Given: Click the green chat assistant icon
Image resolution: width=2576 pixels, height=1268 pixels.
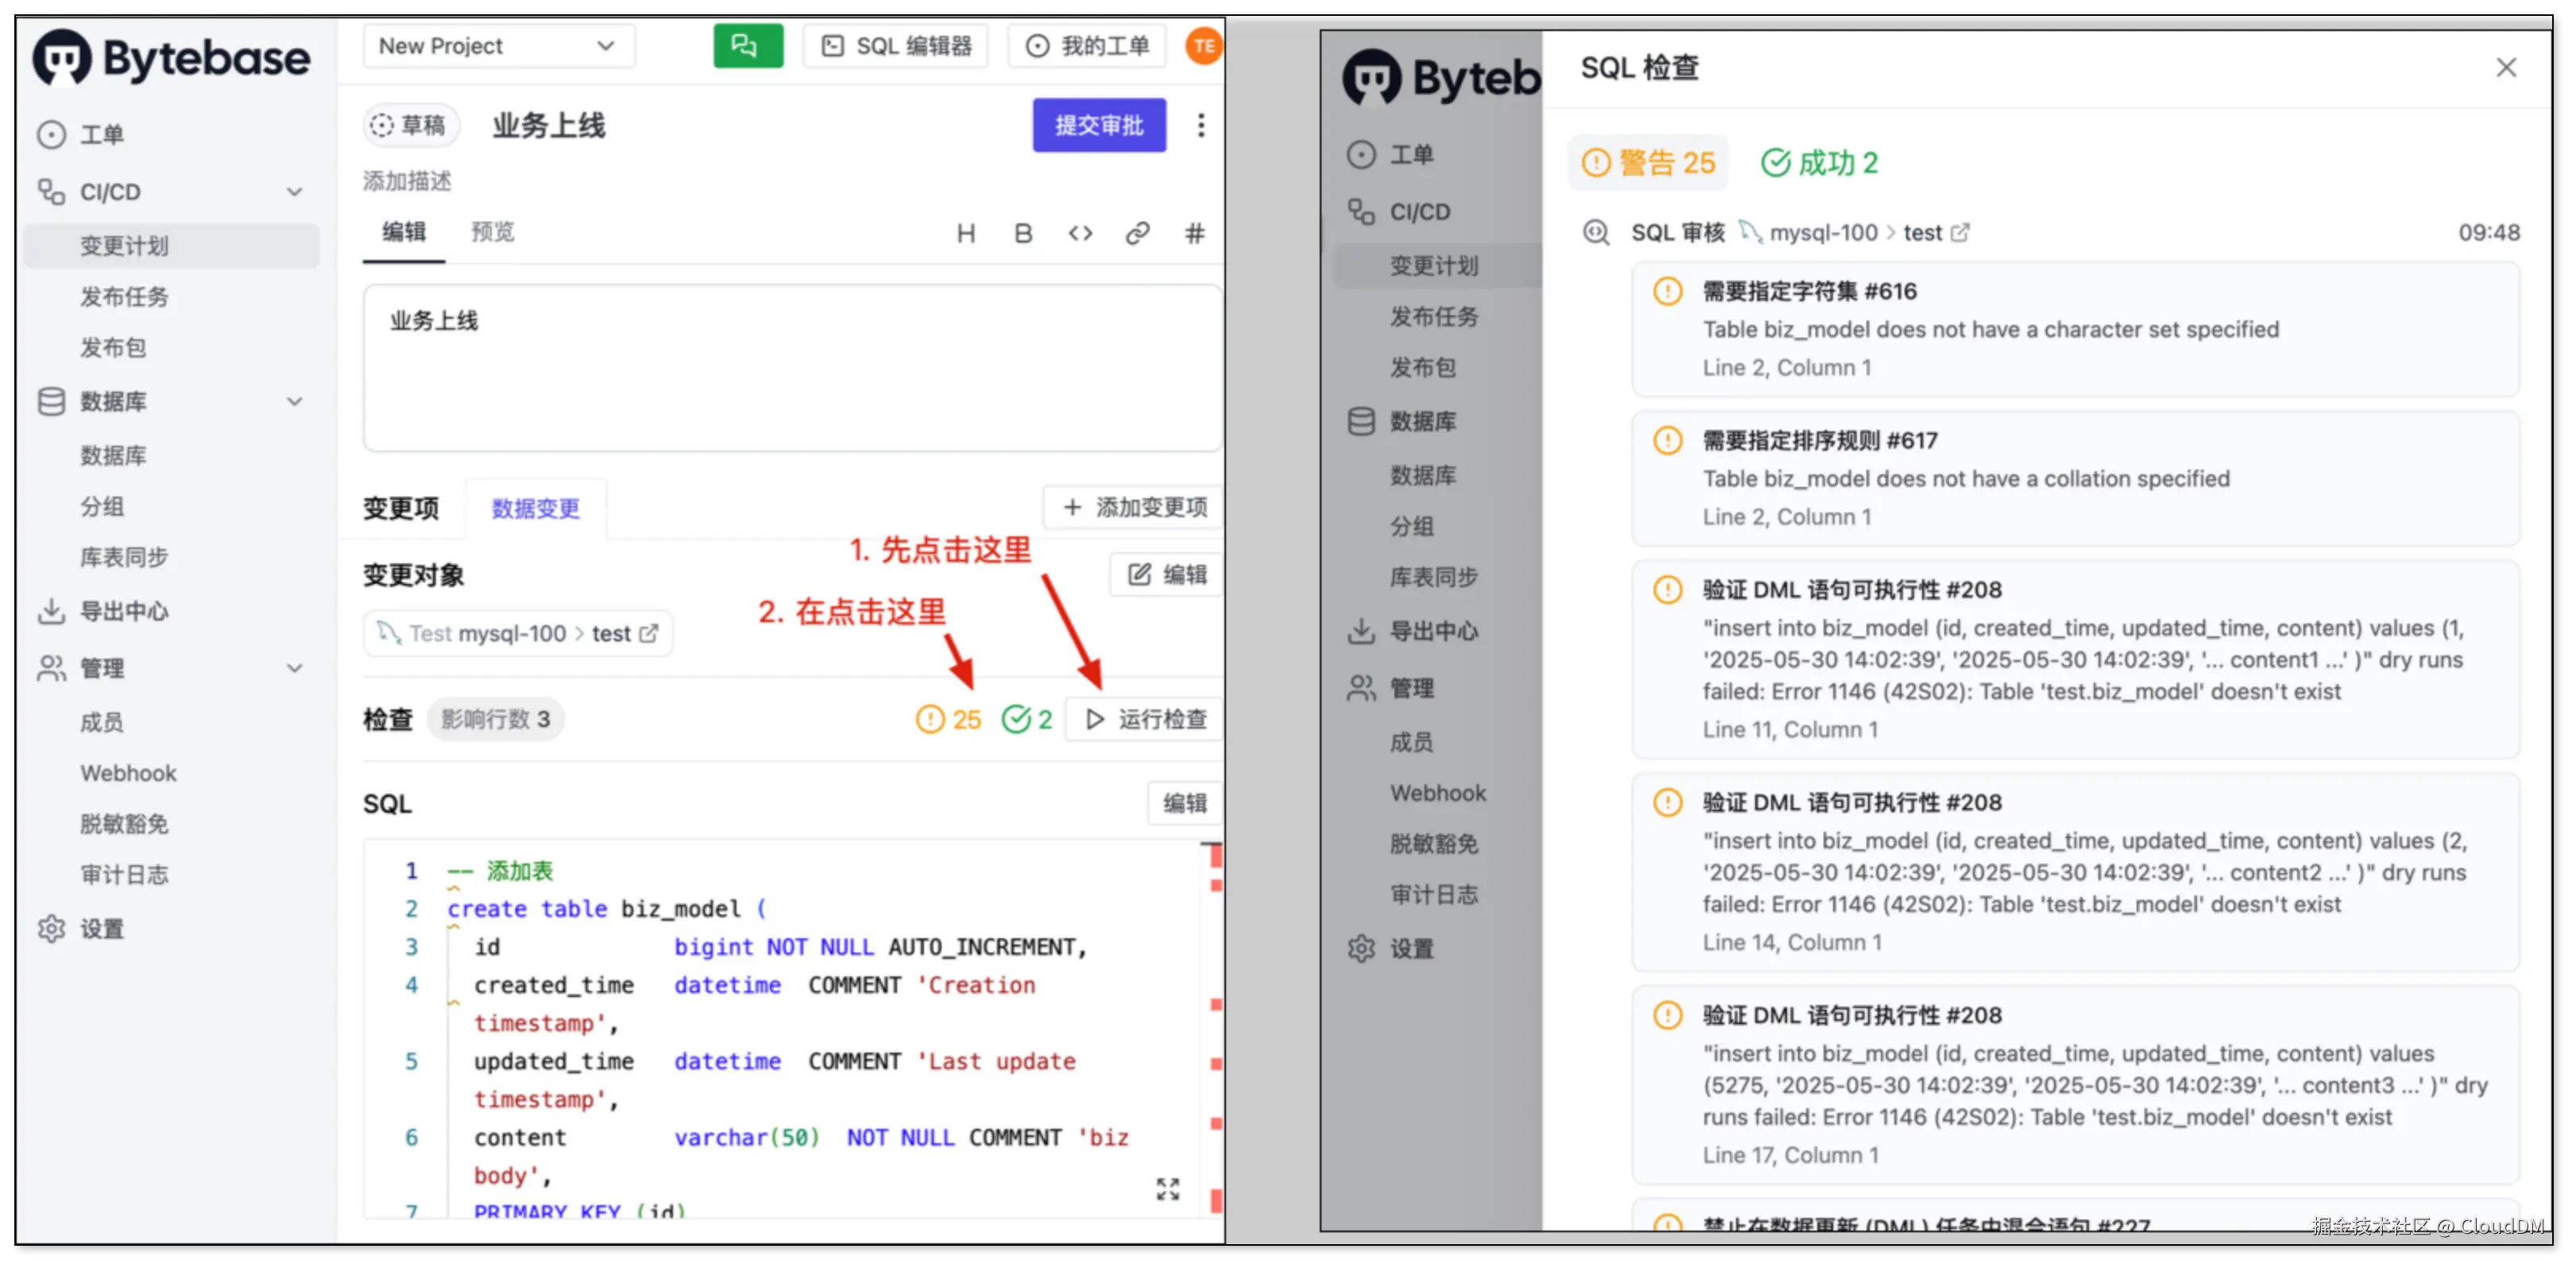Looking at the screenshot, I should tap(747, 46).
